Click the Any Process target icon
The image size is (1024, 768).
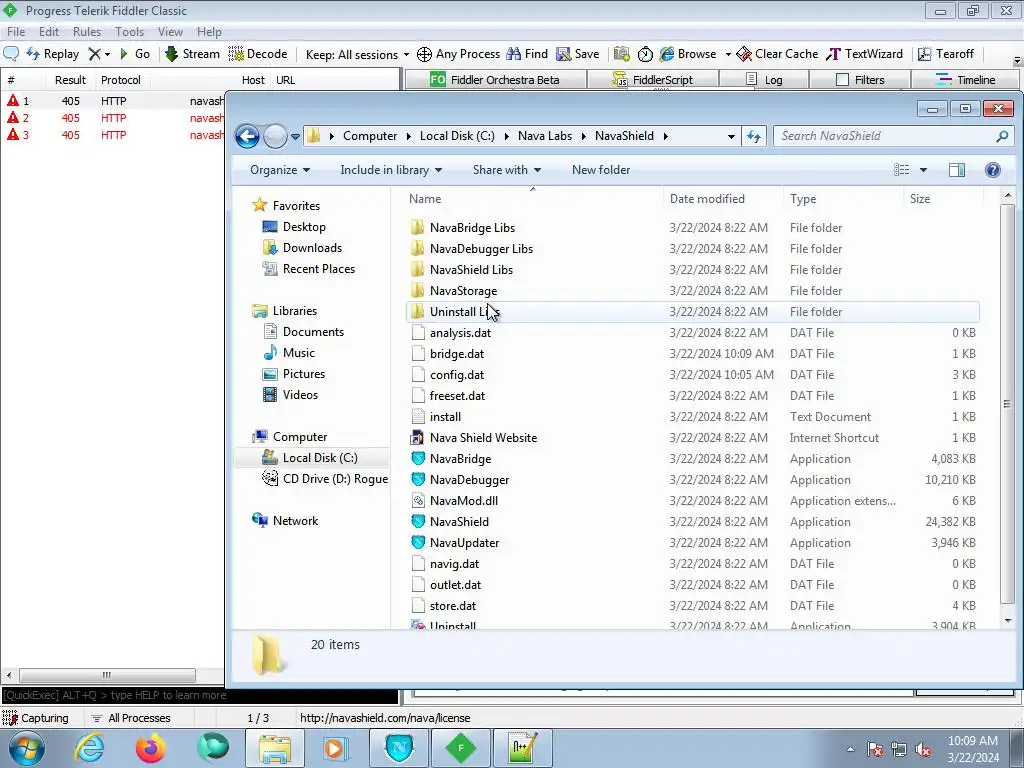(x=424, y=54)
